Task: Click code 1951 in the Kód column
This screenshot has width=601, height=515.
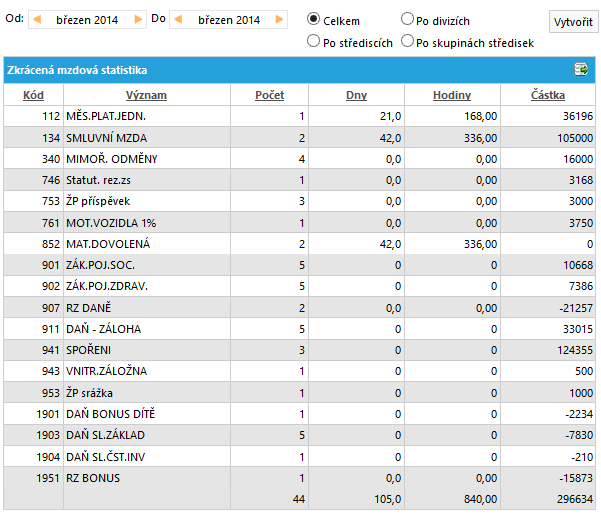Action: 48,478
